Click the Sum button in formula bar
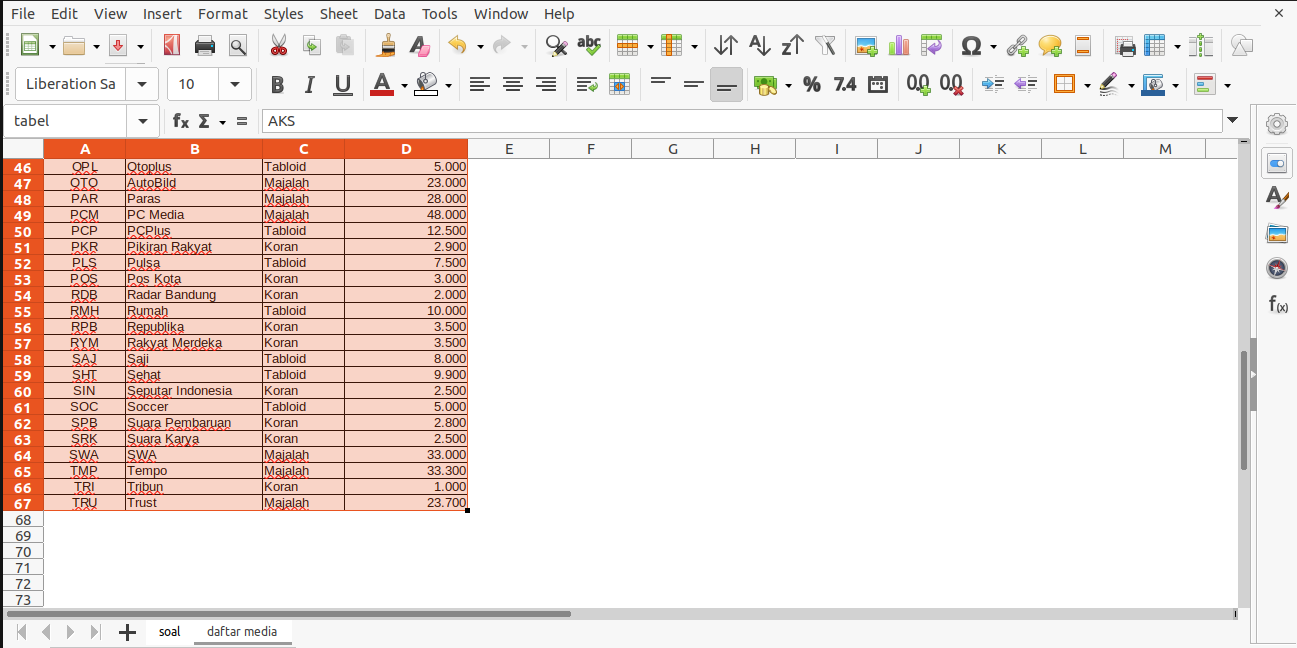This screenshot has width=1297, height=648. [x=204, y=121]
